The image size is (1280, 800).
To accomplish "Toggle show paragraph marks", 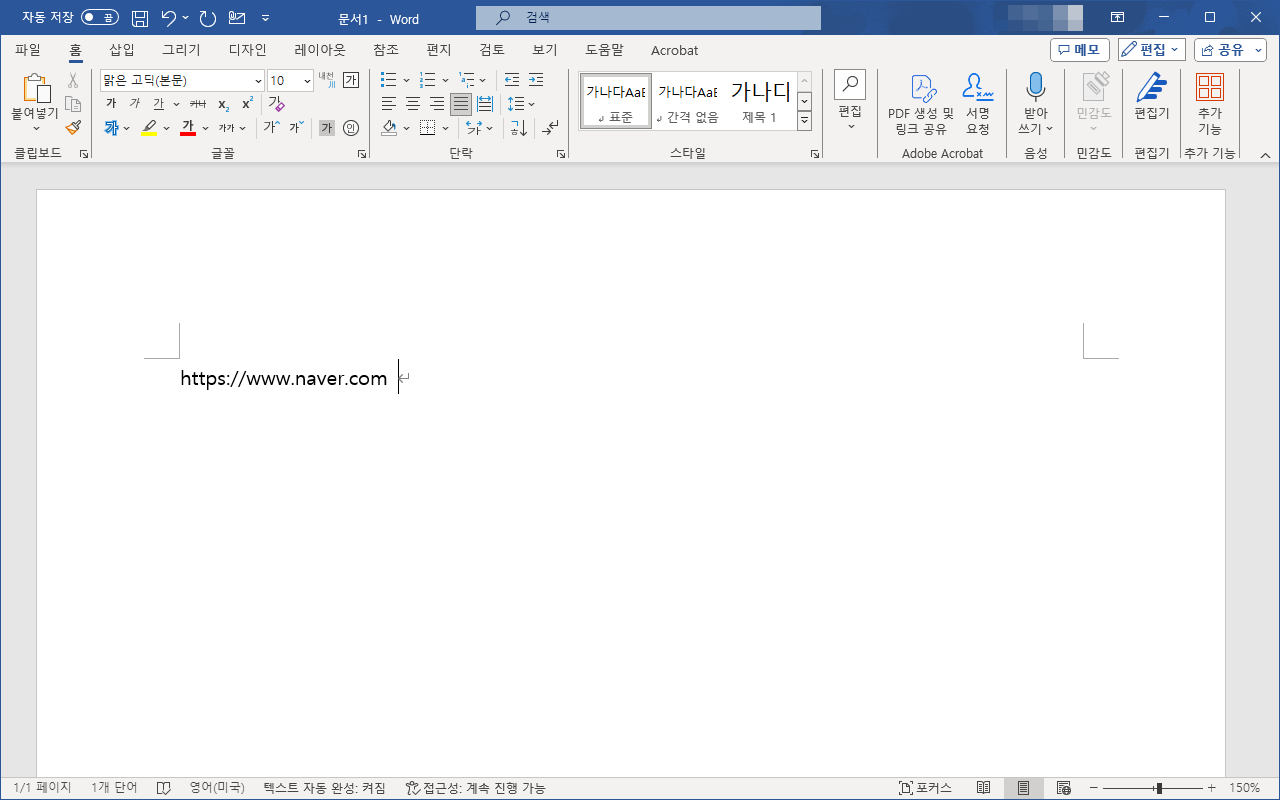I will click(x=551, y=128).
